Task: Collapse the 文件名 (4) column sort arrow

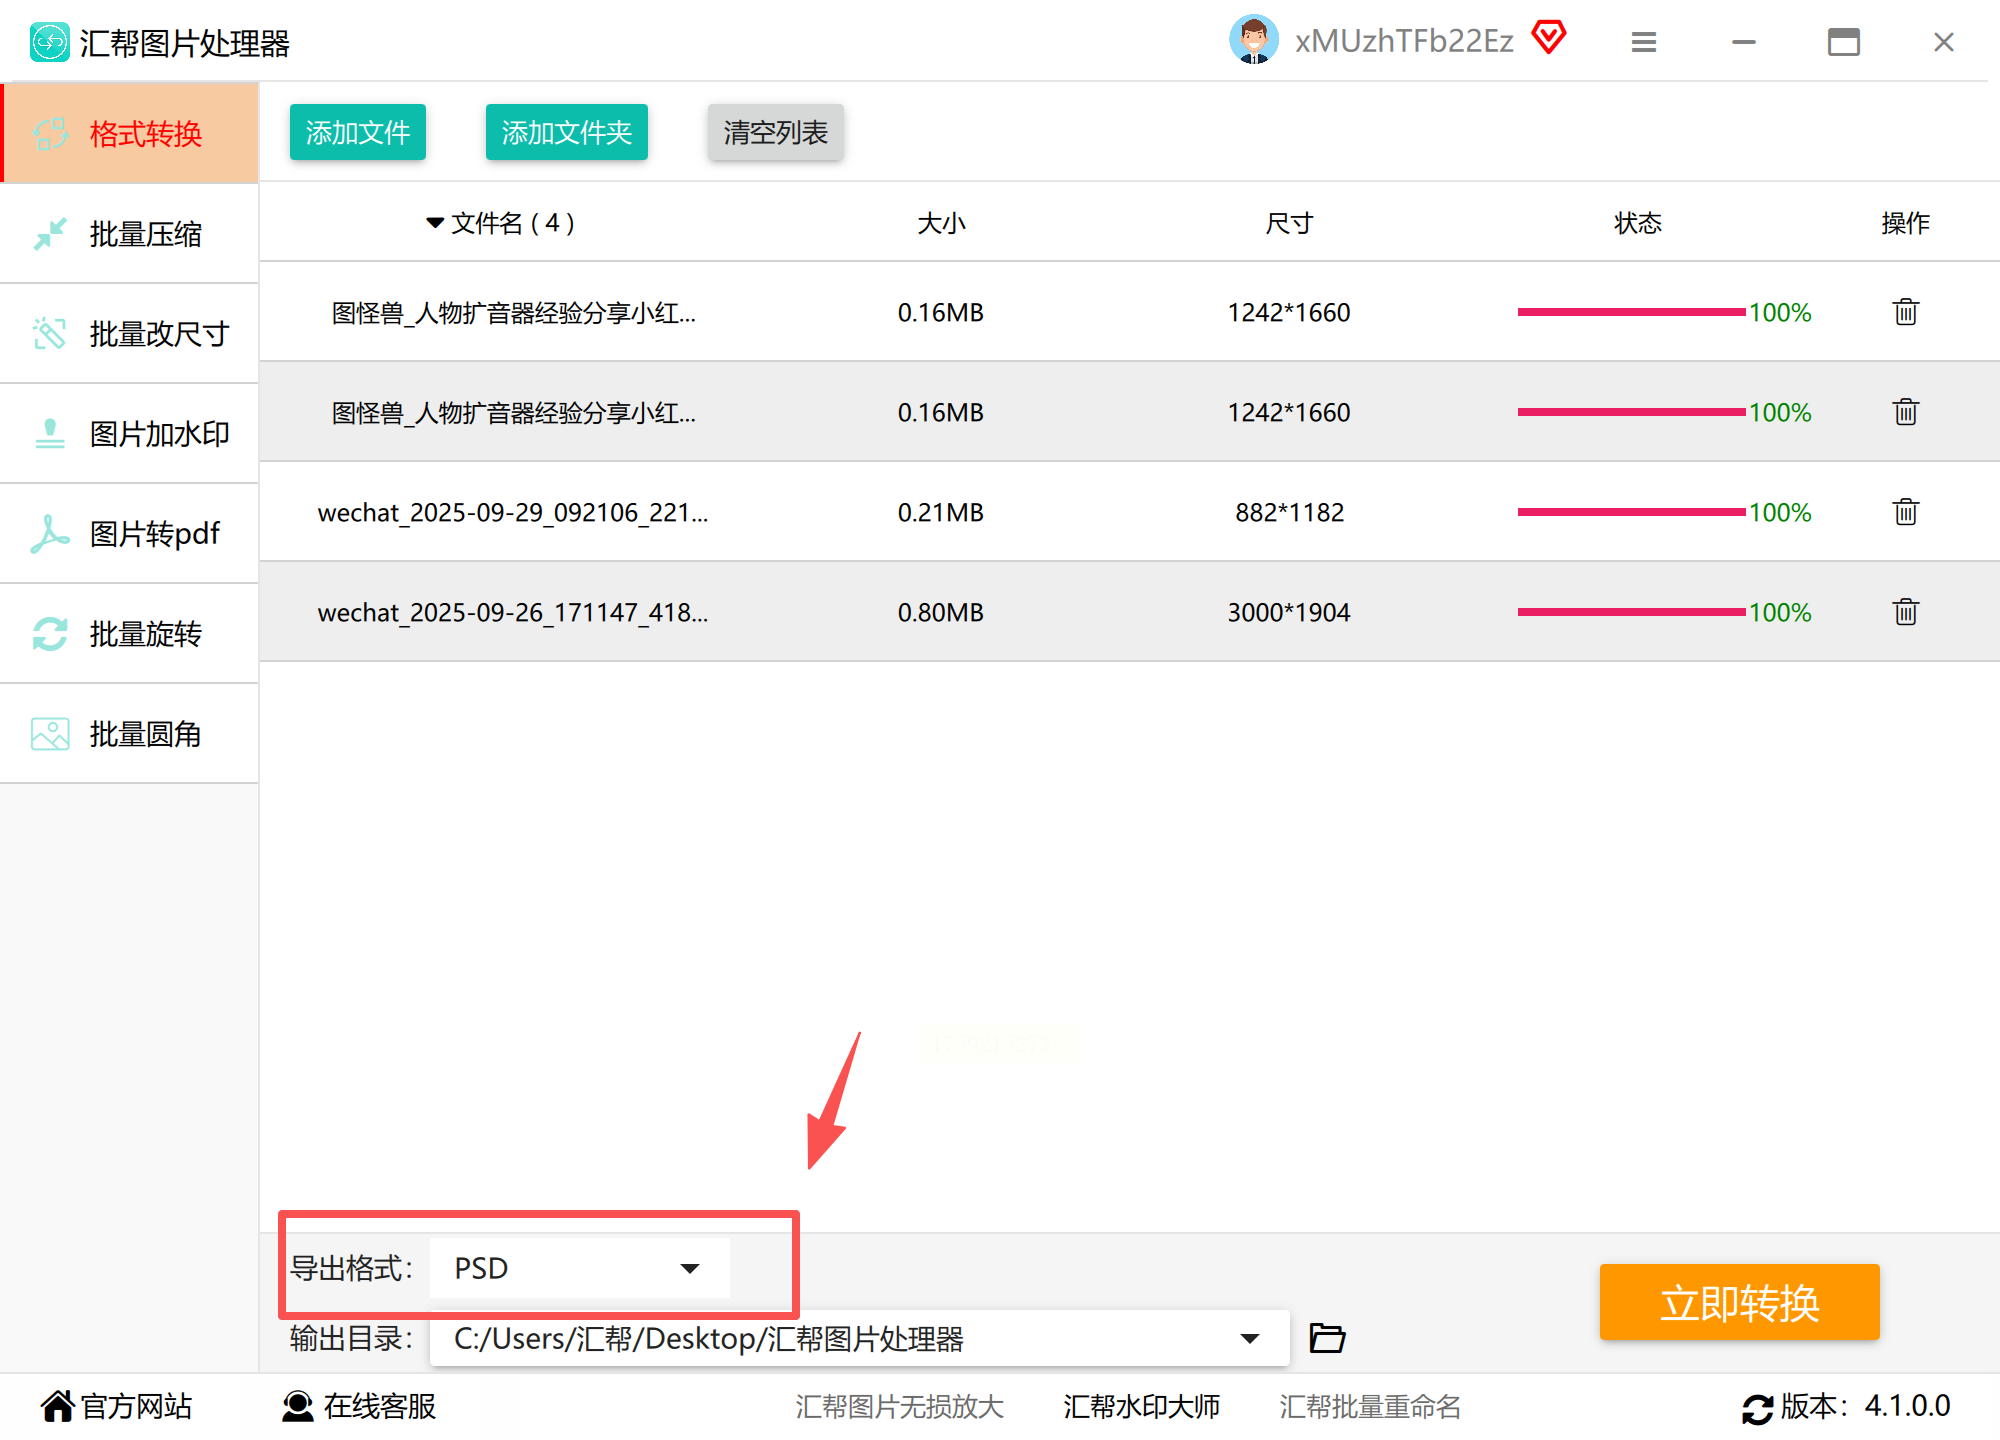Action: point(435,222)
